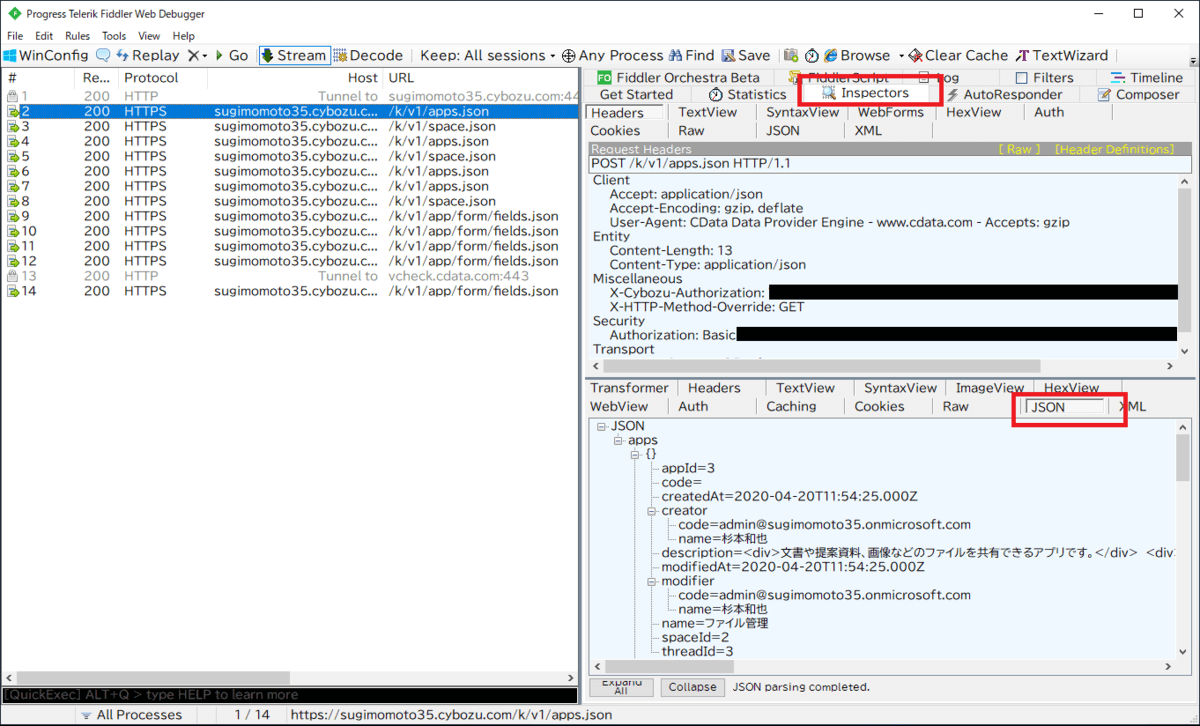Image resolution: width=1200 pixels, height=726 pixels.
Task: Collapse the modifier tree node
Action: pyautogui.click(x=651, y=581)
